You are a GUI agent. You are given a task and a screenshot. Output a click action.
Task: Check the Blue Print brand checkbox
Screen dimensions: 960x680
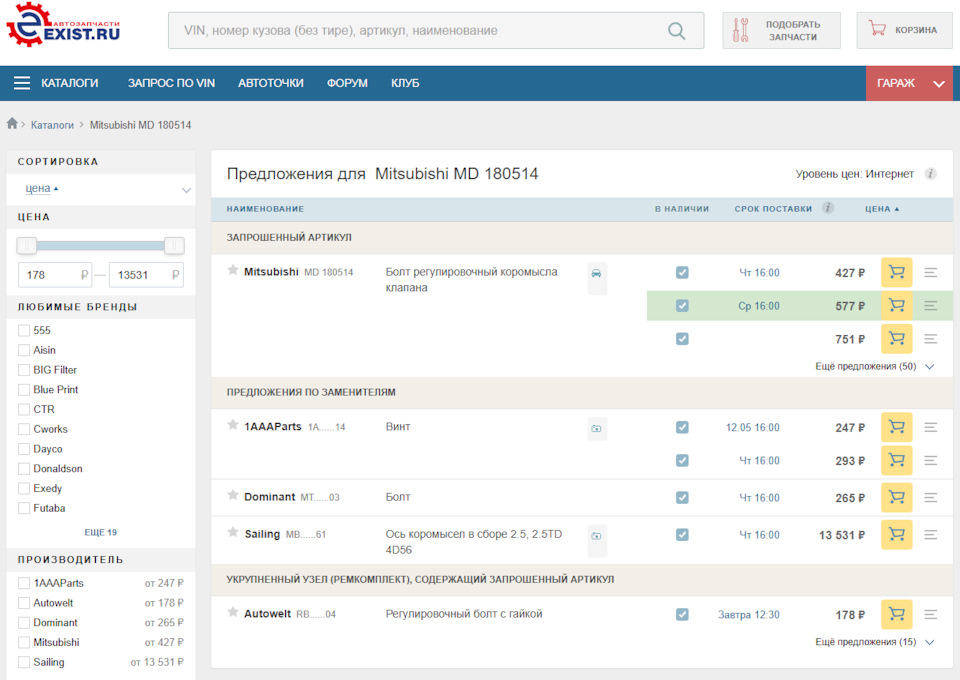pos(24,390)
